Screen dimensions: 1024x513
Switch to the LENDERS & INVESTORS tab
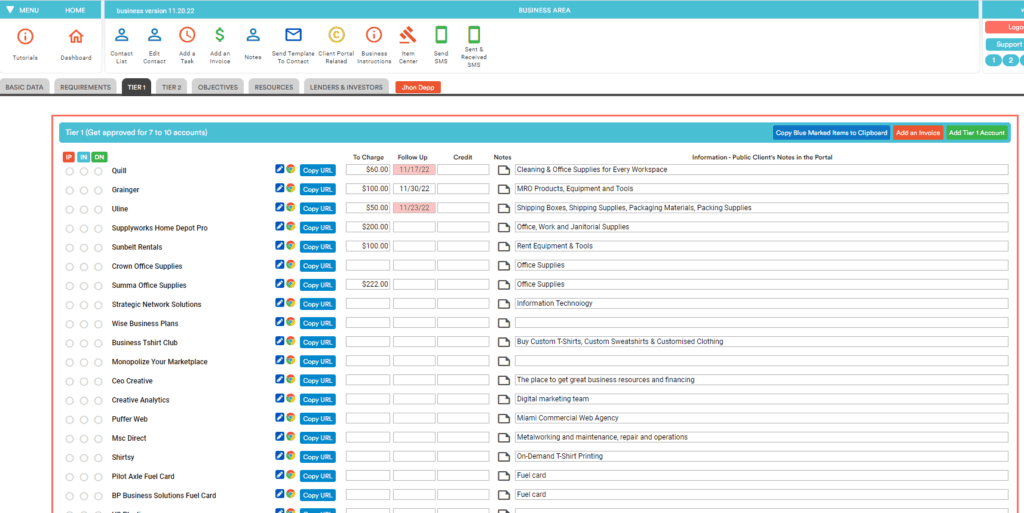(x=346, y=87)
